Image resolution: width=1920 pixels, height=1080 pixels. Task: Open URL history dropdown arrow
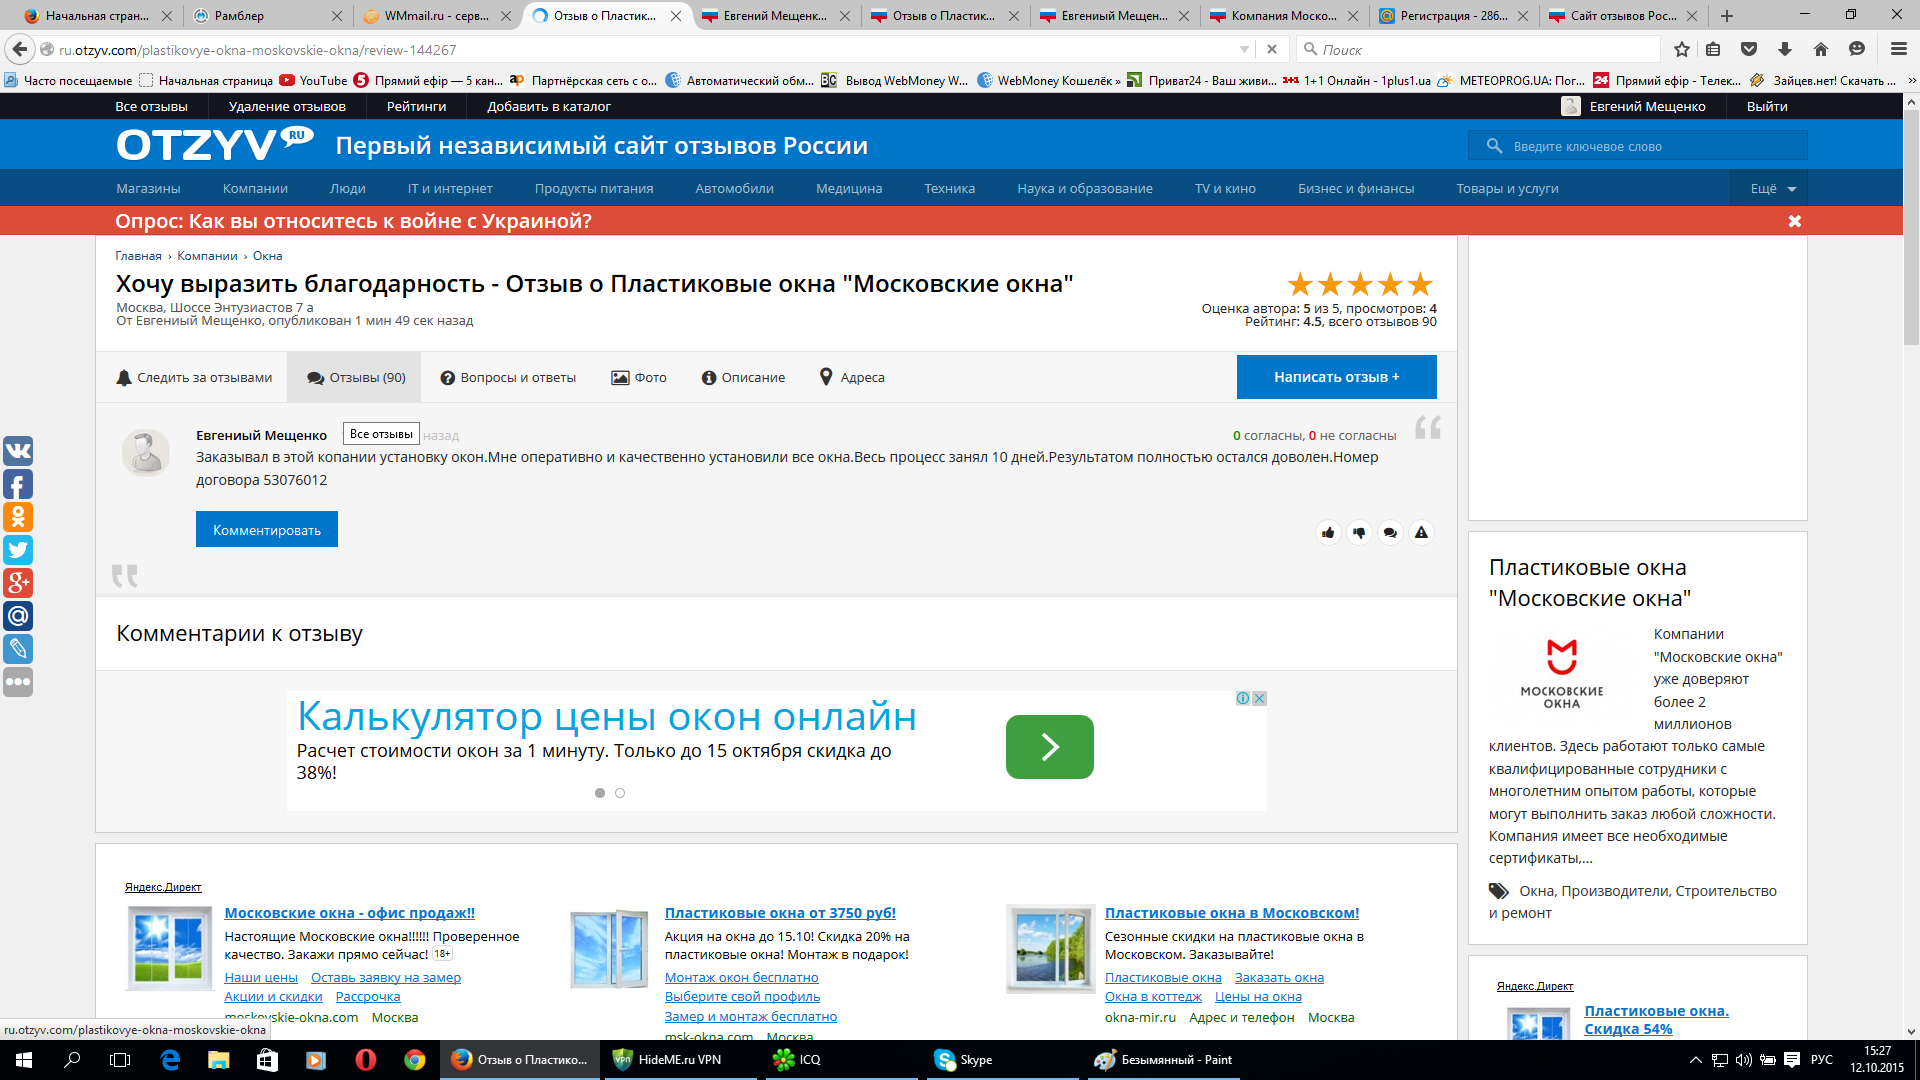click(1244, 49)
